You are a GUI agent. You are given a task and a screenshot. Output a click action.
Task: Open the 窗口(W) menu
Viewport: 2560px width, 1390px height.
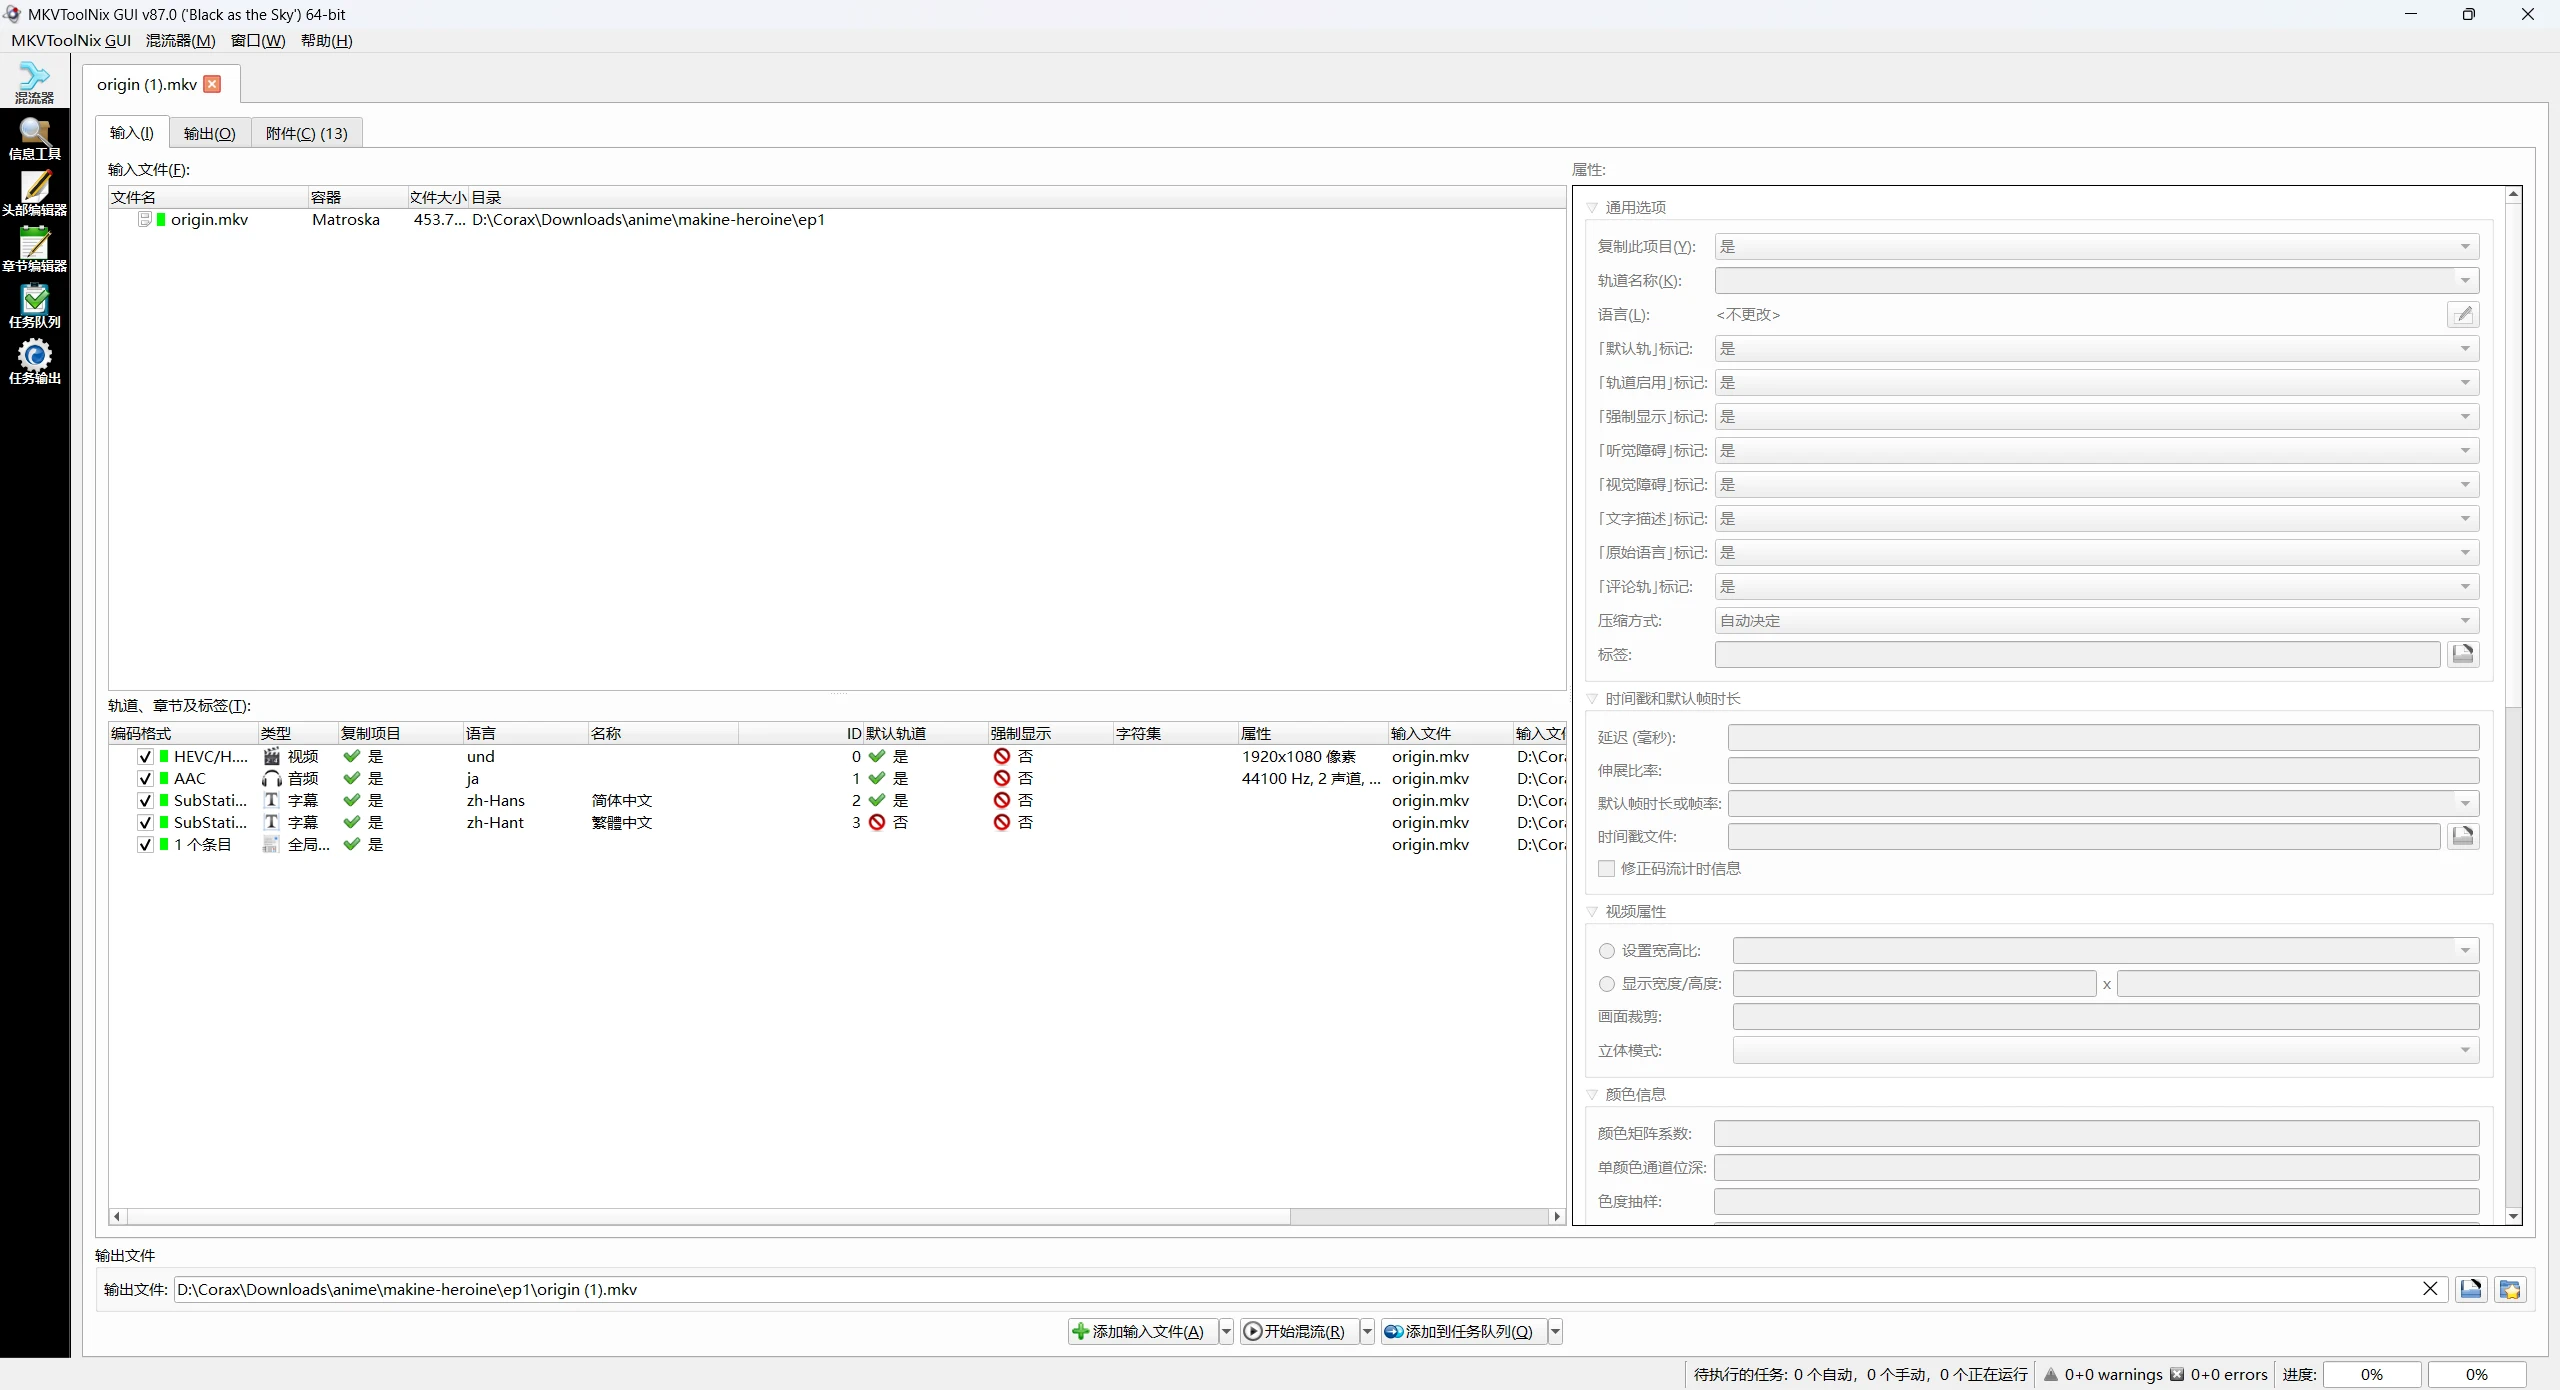click(258, 40)
